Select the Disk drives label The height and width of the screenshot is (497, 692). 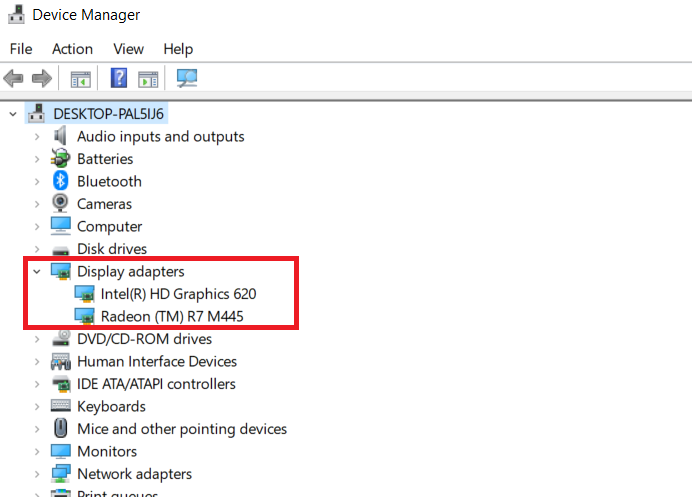[112, 249]
